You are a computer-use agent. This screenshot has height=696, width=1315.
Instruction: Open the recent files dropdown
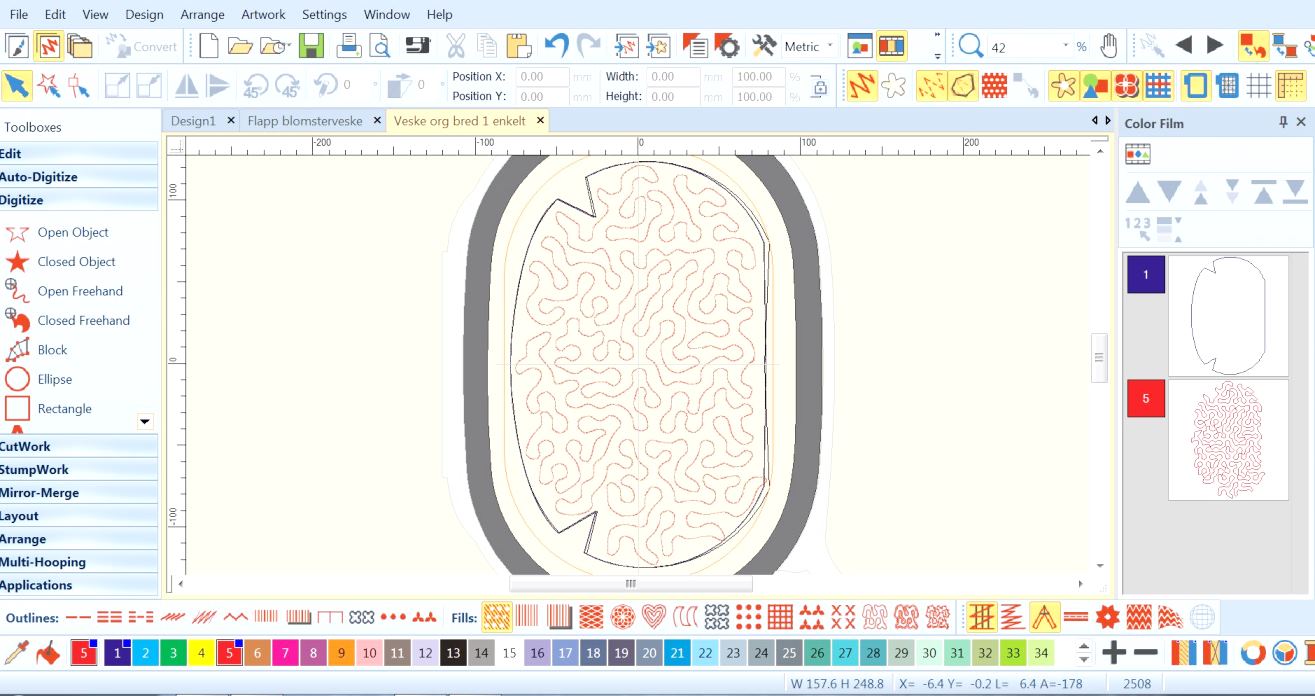276,46
